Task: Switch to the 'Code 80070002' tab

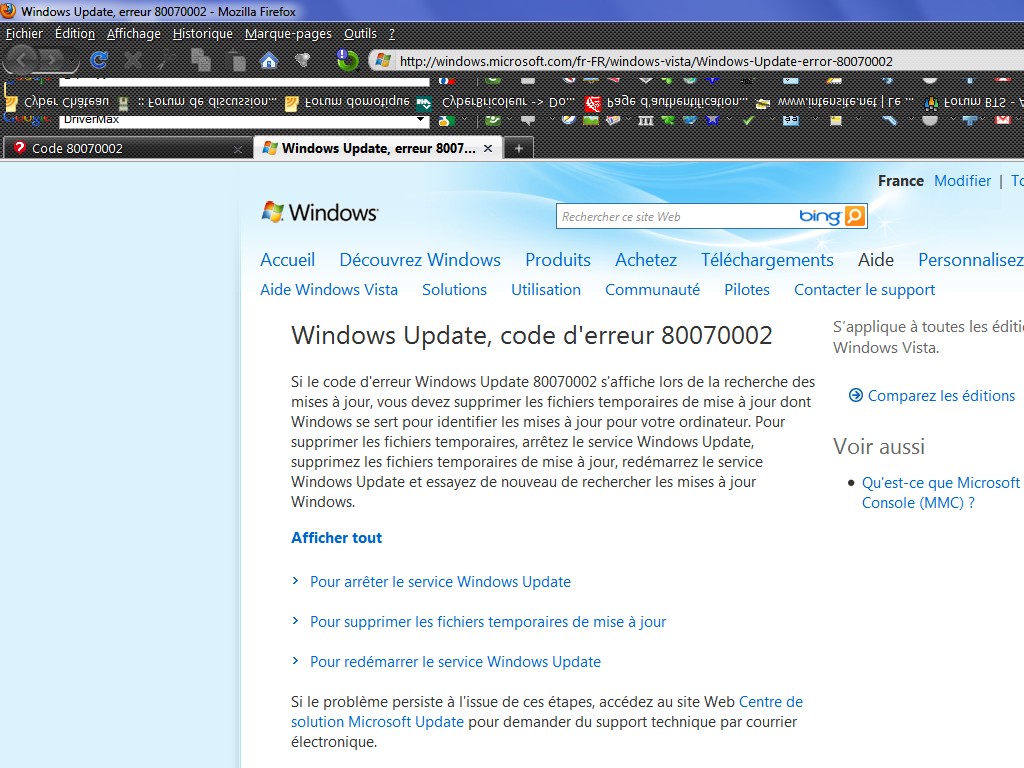Action: [x=120, y=148]
